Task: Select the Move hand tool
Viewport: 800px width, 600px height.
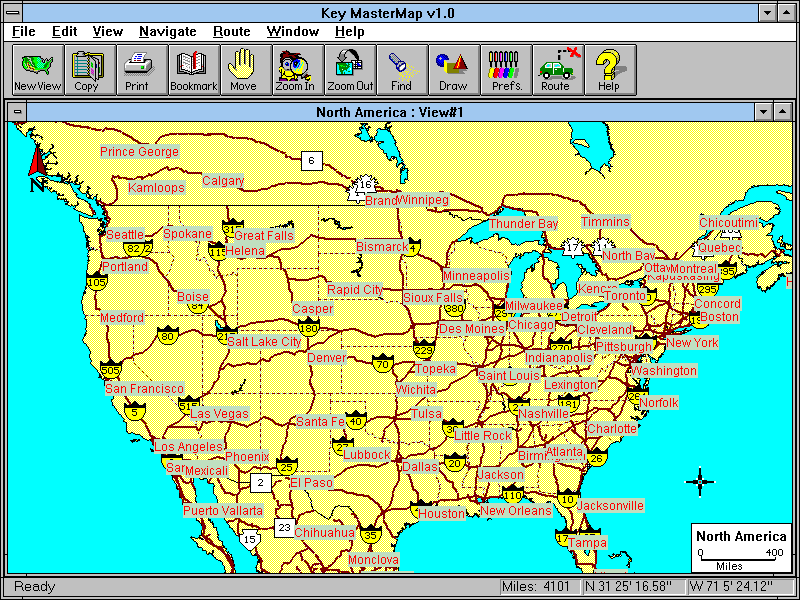Action: (x=246, y=69)
